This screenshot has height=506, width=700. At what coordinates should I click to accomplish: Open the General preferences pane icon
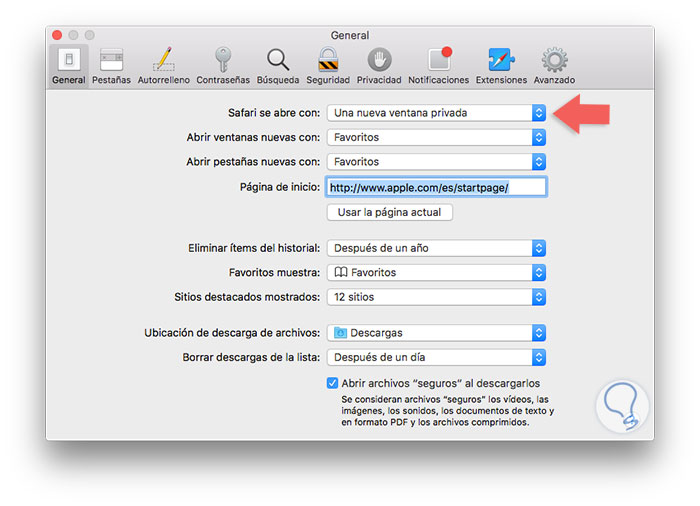(x=69, y=59)
